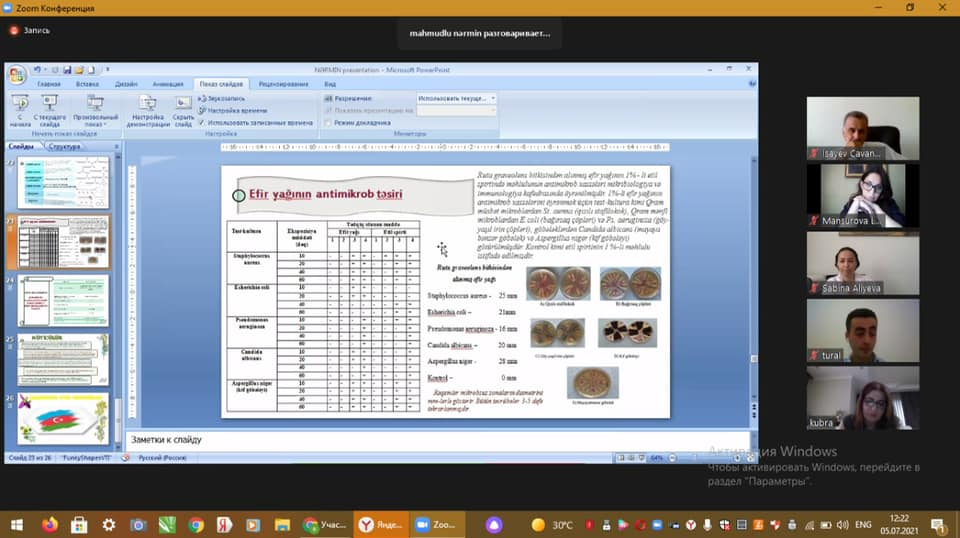Open Windows Start menu
Image resolution: width=960 pixels, height=538 pixels.
pyautogui.click(x=17, y=525)
